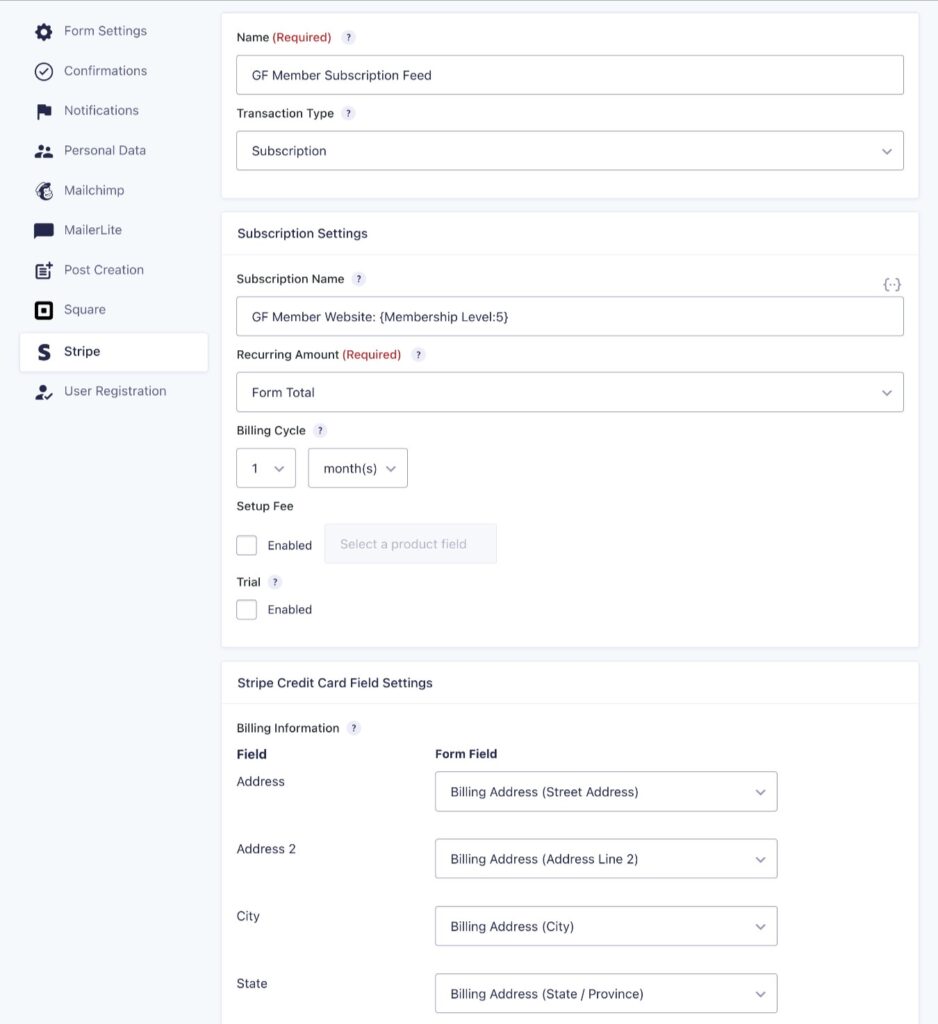Click the Personal Data people icon
This screenshot has width=938, height=1024.
pyautogui.click(x=44, y=151)
